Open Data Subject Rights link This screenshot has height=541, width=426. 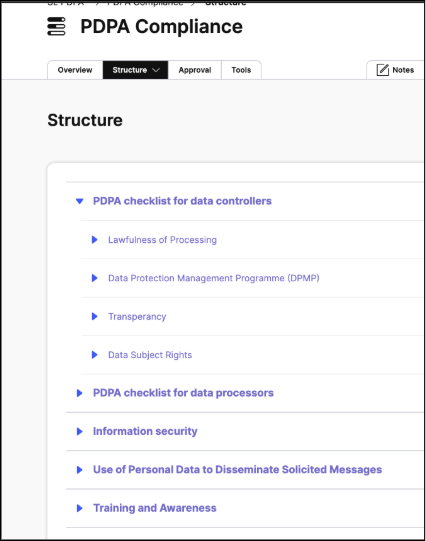pos(150,355)
